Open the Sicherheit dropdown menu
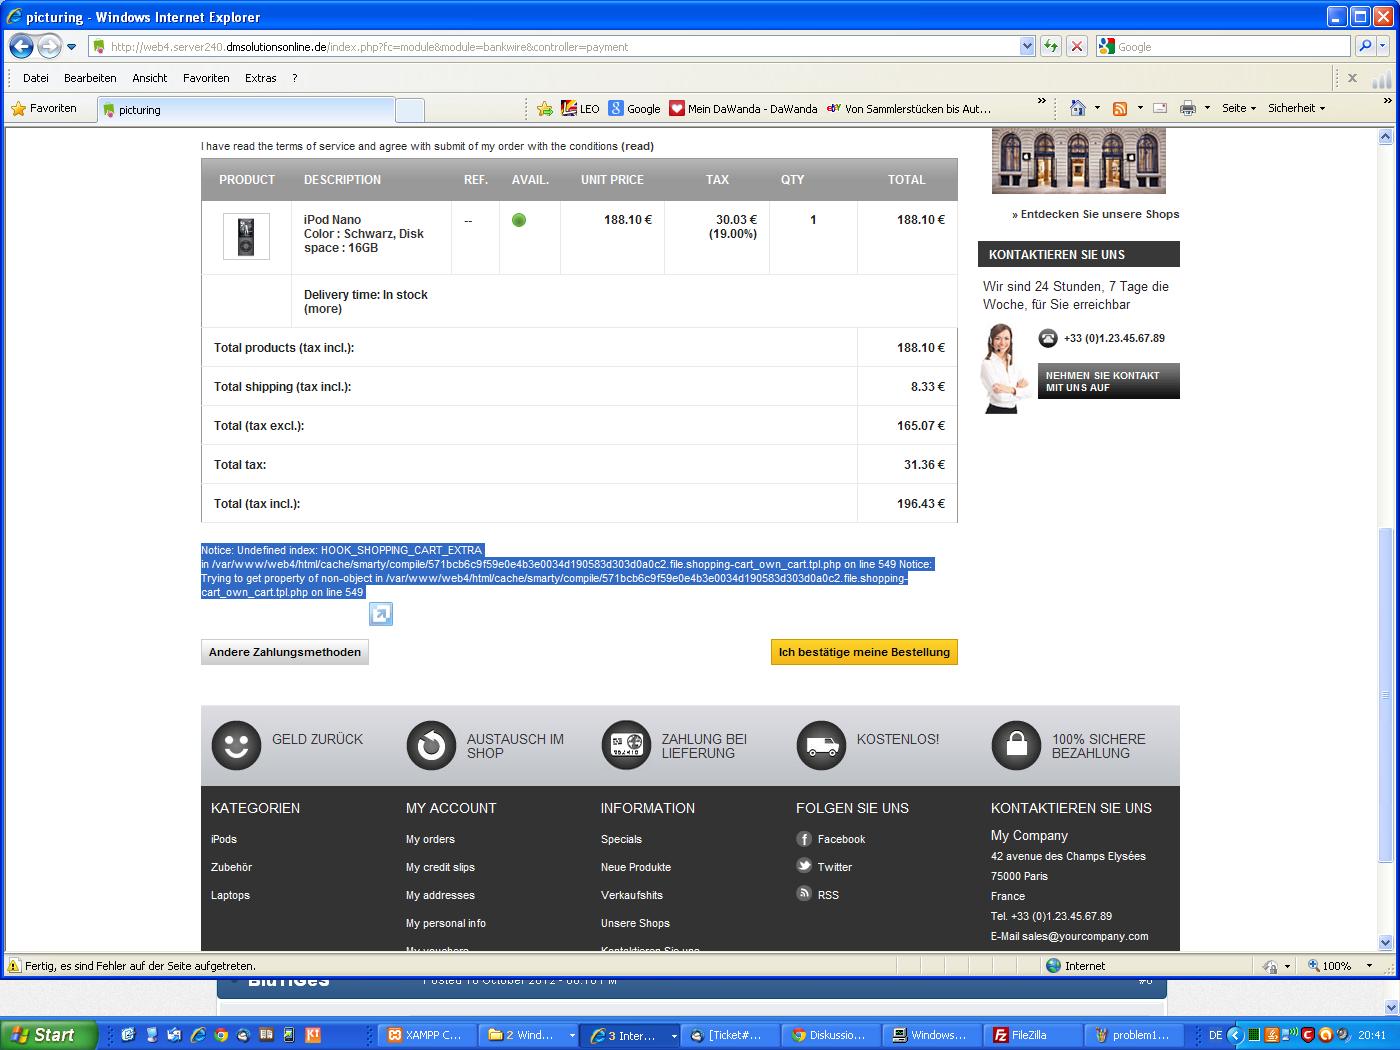The image size is (1400, 1050). [1296, 108]
